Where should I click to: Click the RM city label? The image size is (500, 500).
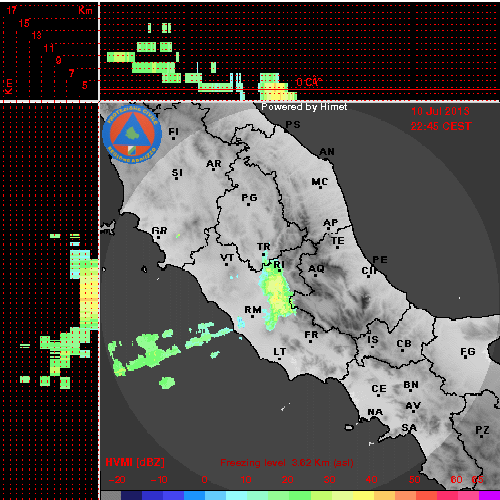point(253,310)
